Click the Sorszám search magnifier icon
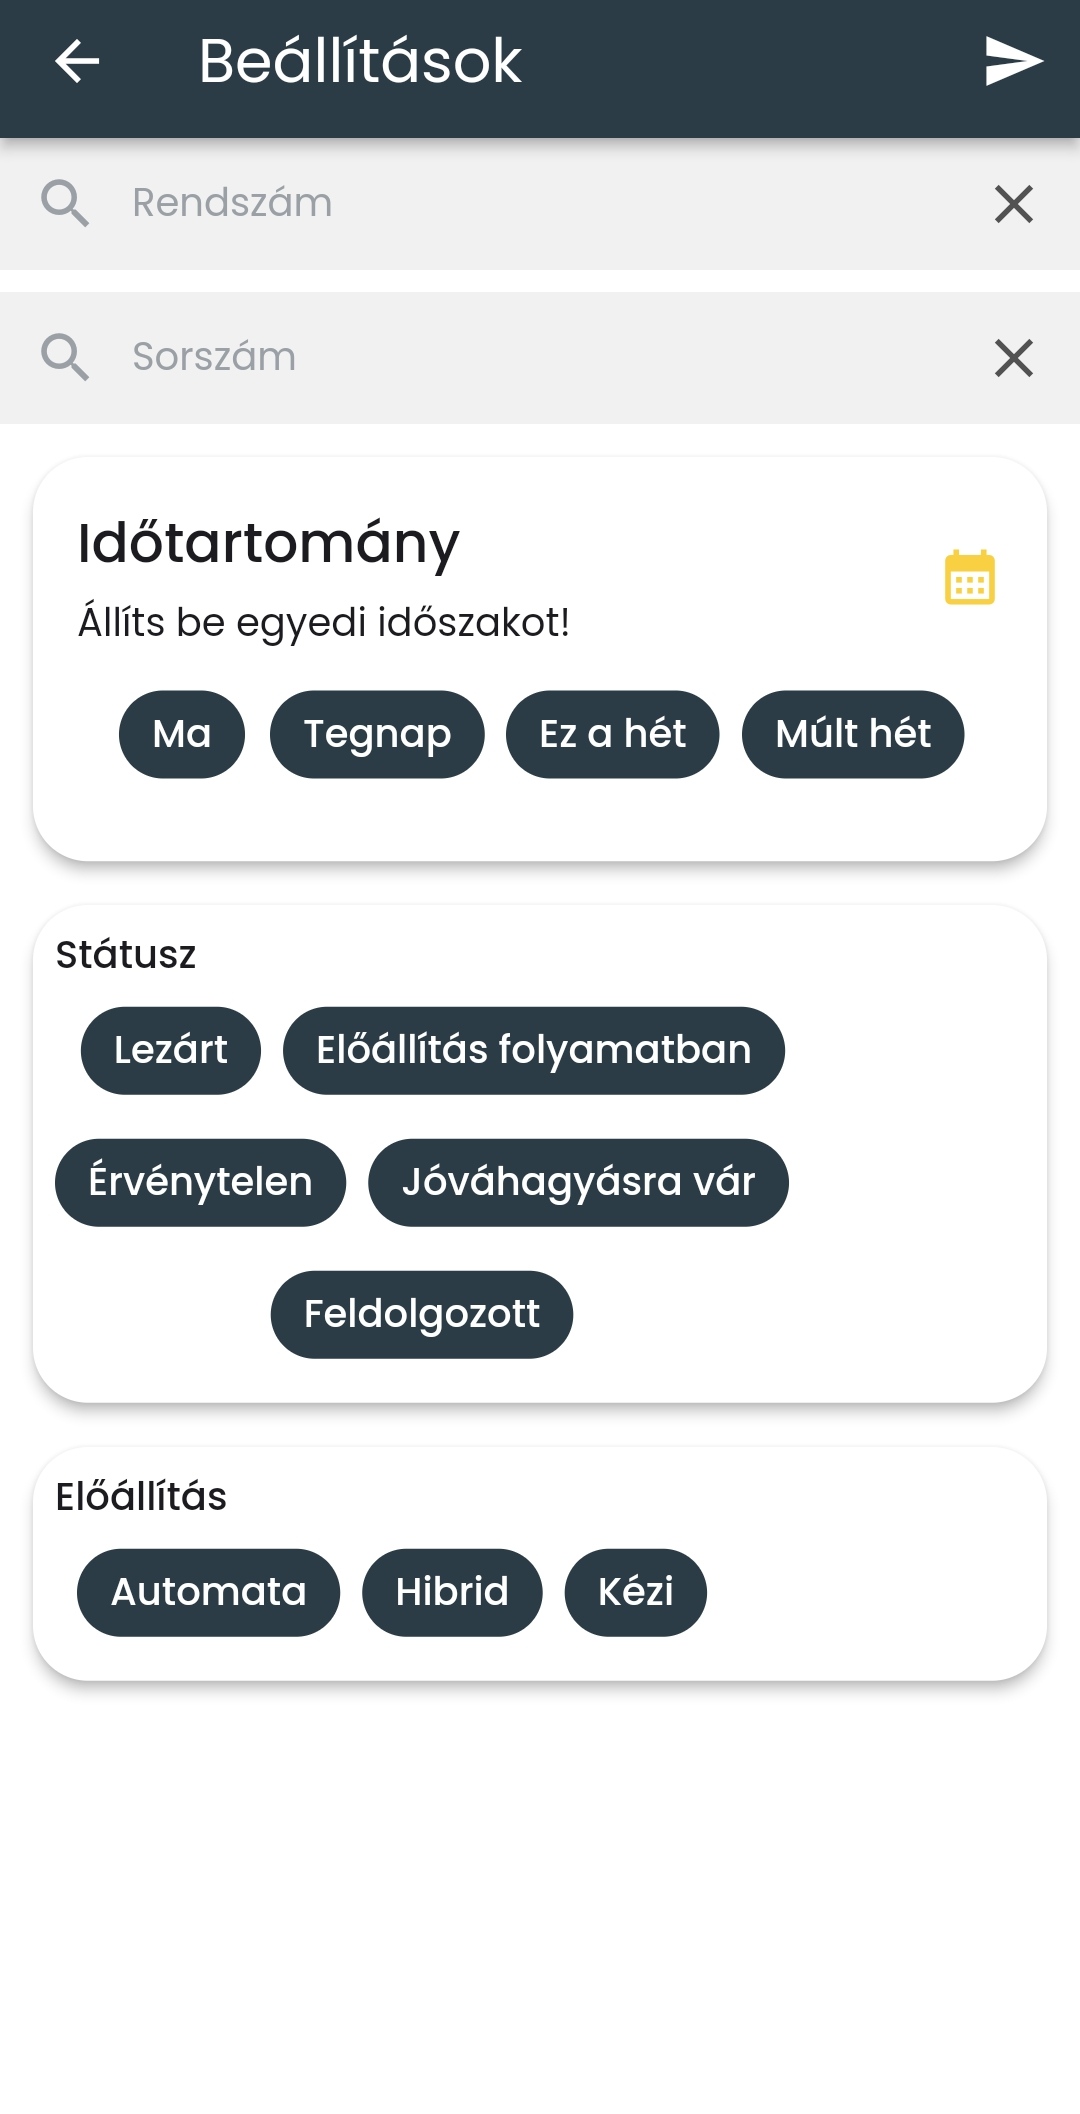 coord(65,357)
